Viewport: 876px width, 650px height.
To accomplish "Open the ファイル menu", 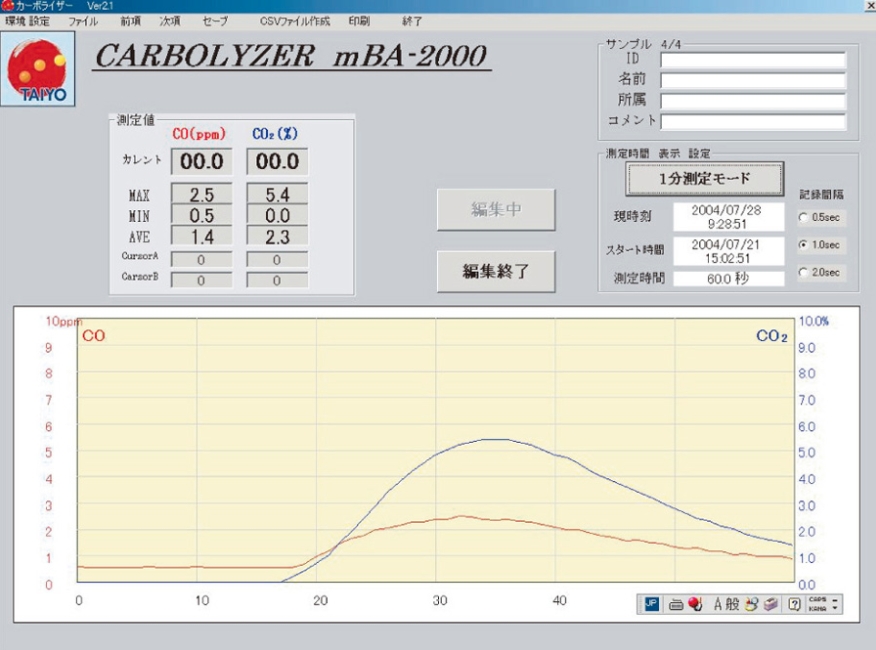I will [x=83, y=21].
